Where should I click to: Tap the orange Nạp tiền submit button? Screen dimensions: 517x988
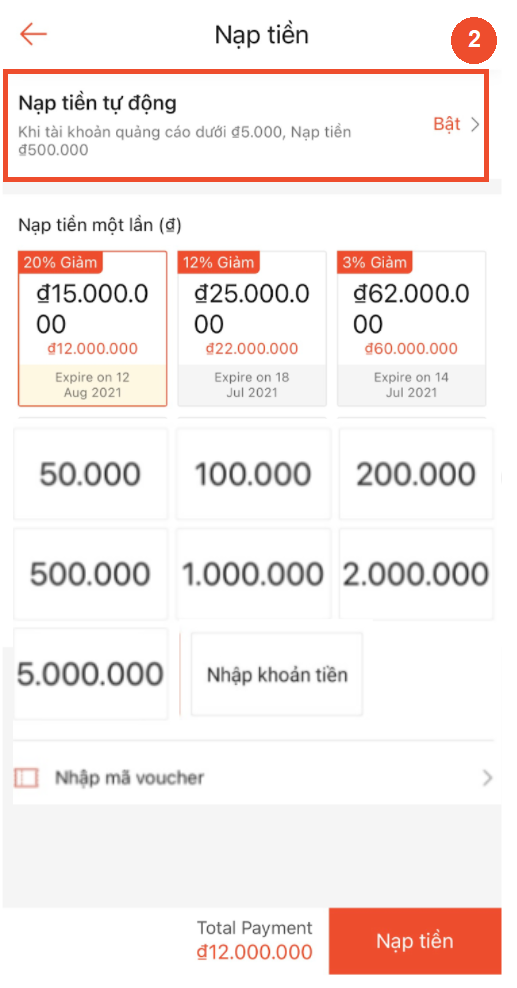(x=415, y=941)
